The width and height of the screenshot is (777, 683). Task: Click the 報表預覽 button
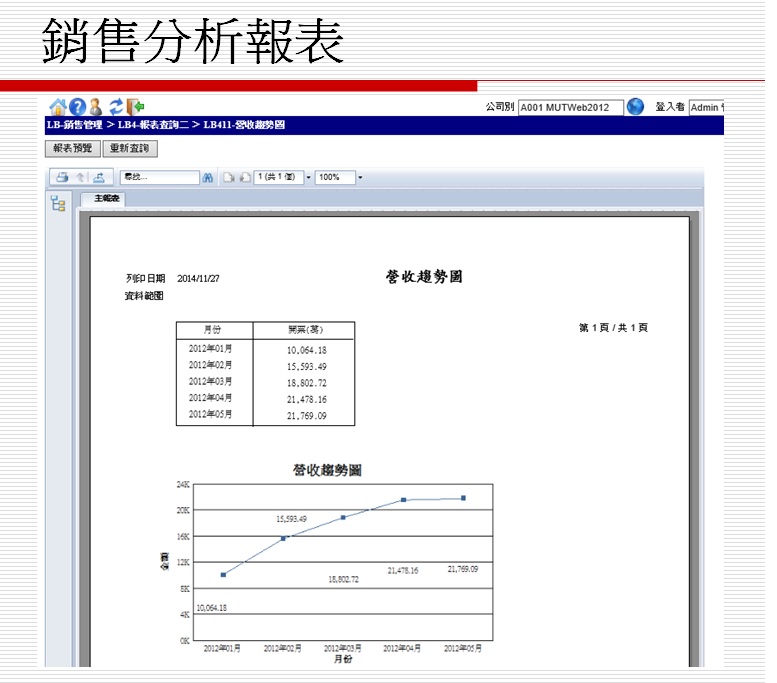pos(72,148)
